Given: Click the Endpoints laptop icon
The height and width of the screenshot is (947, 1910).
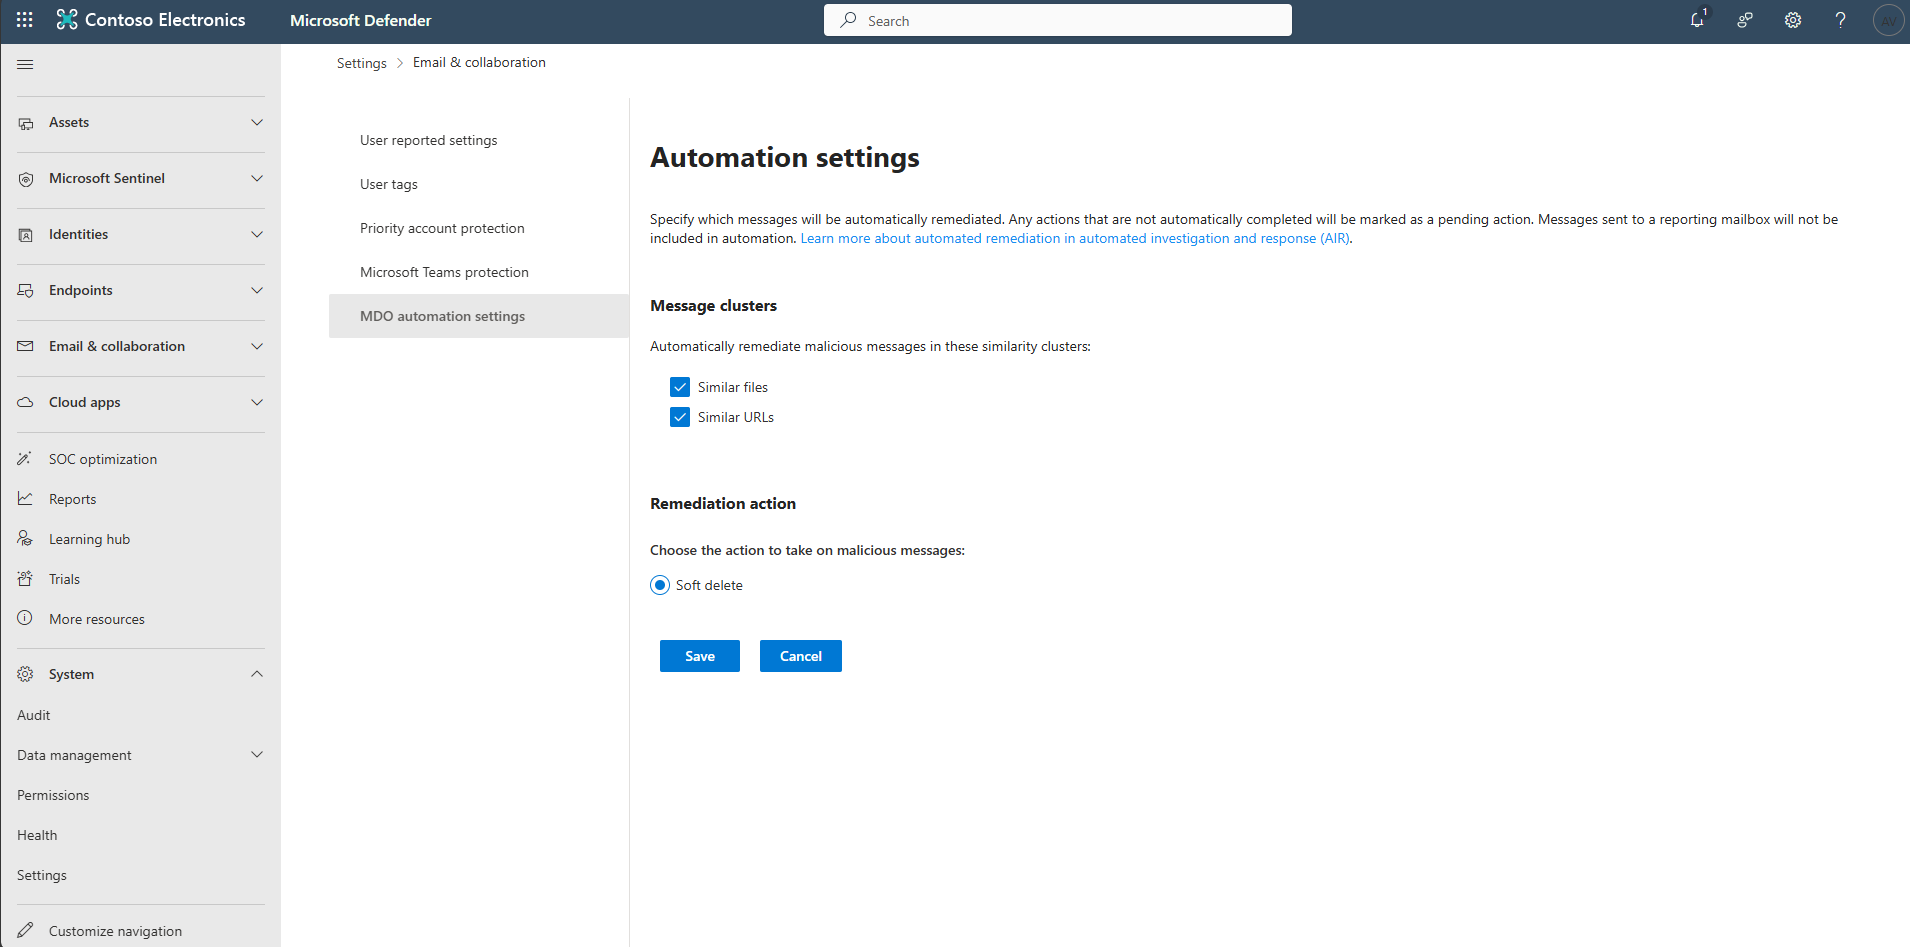Looking at the screenshot, I should click(x=26, y=291).
